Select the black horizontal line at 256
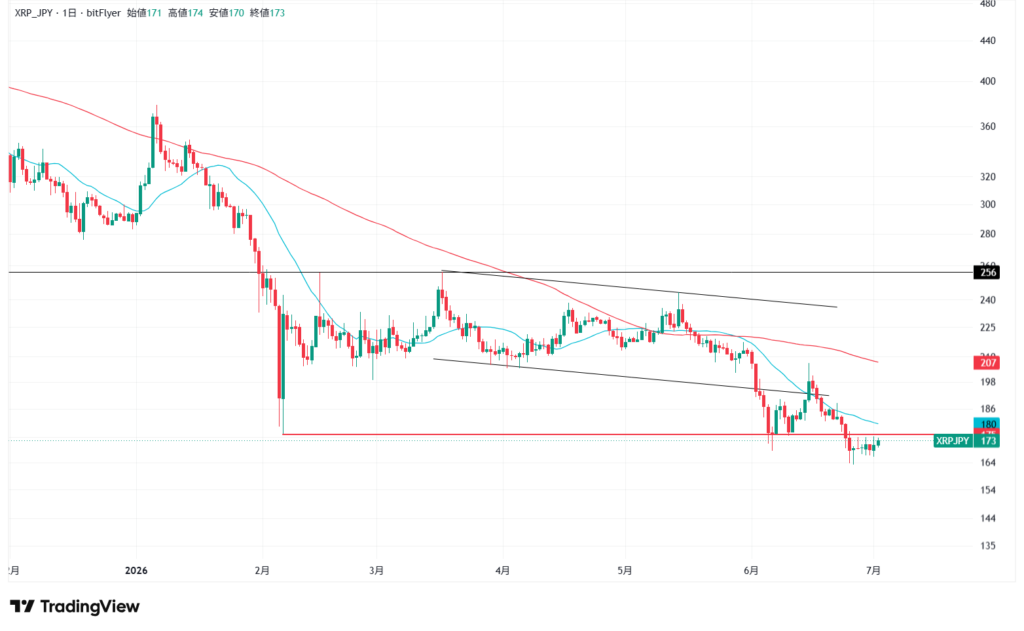The image size is (1024, 631). 490,272
